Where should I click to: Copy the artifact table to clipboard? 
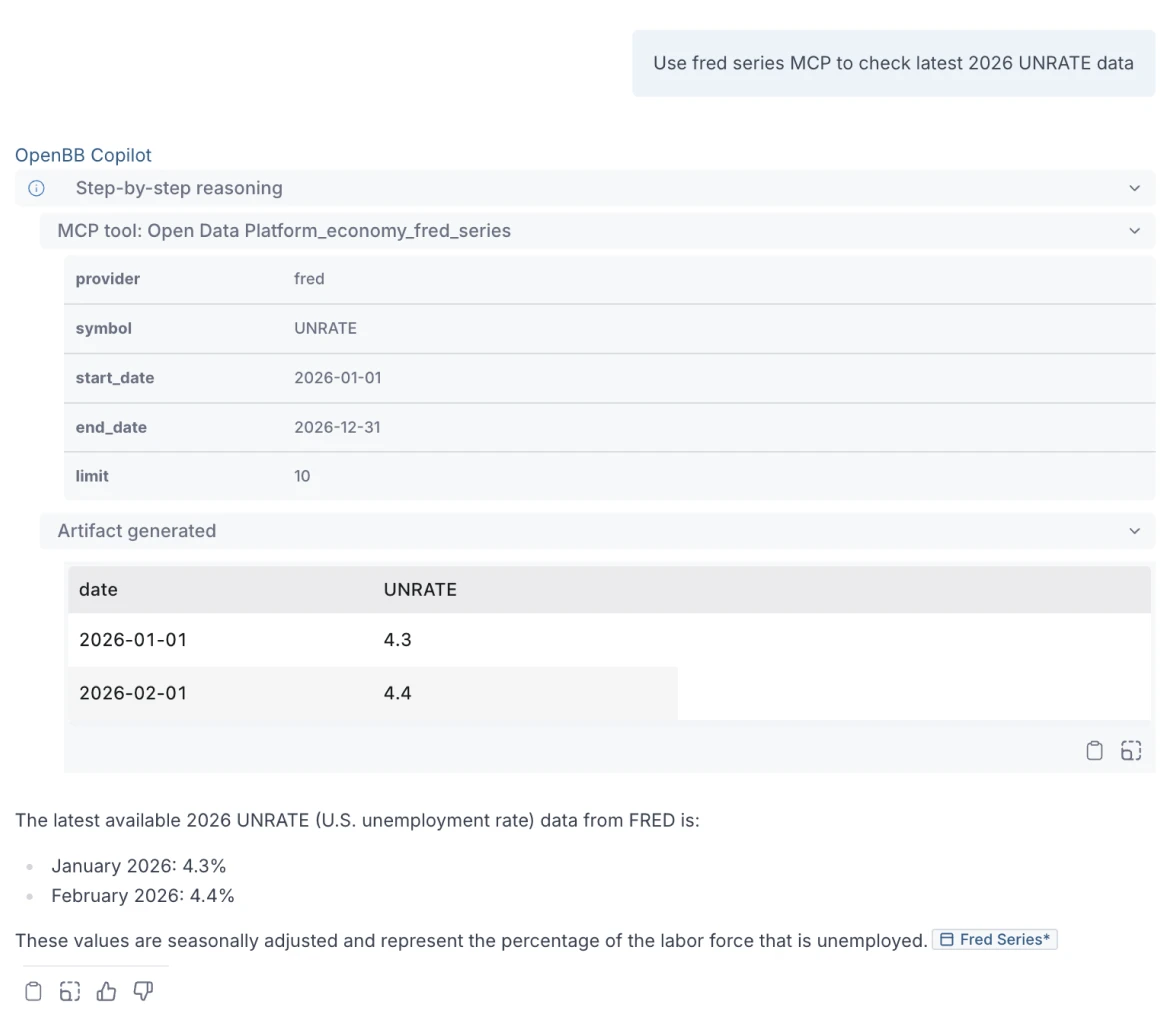1094,750
